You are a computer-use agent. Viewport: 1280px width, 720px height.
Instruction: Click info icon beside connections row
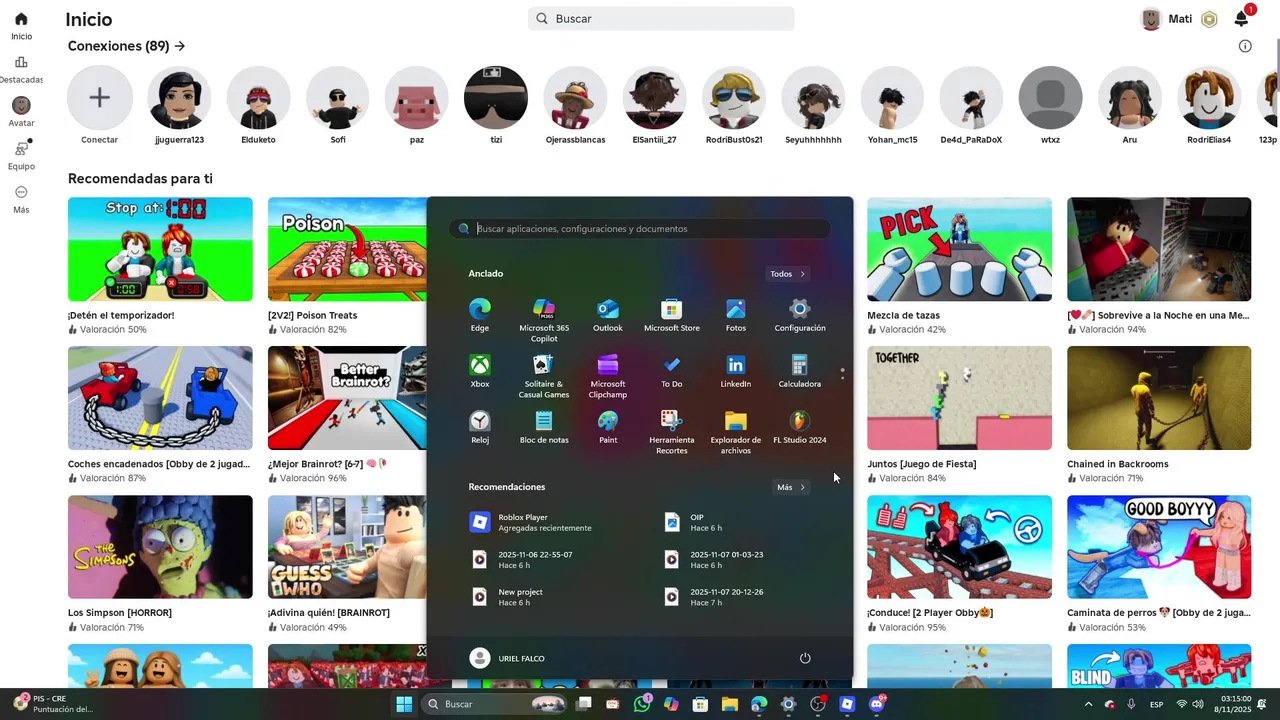pos(1245,46)
